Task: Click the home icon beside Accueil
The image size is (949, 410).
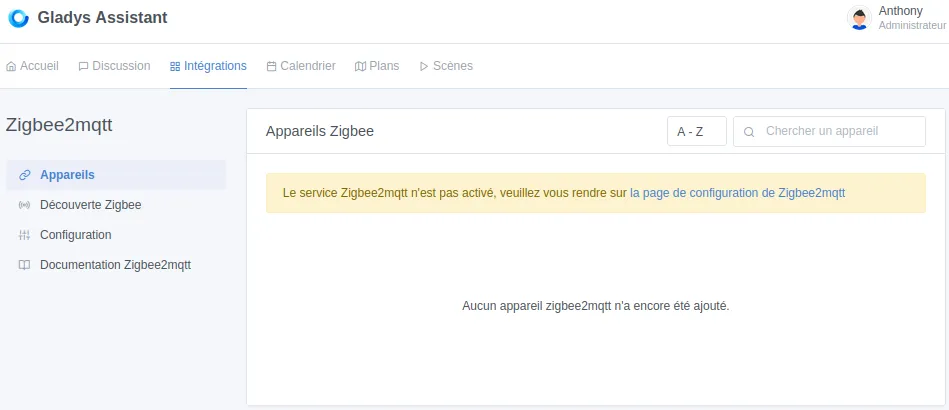Action: [x=11, y=67]
